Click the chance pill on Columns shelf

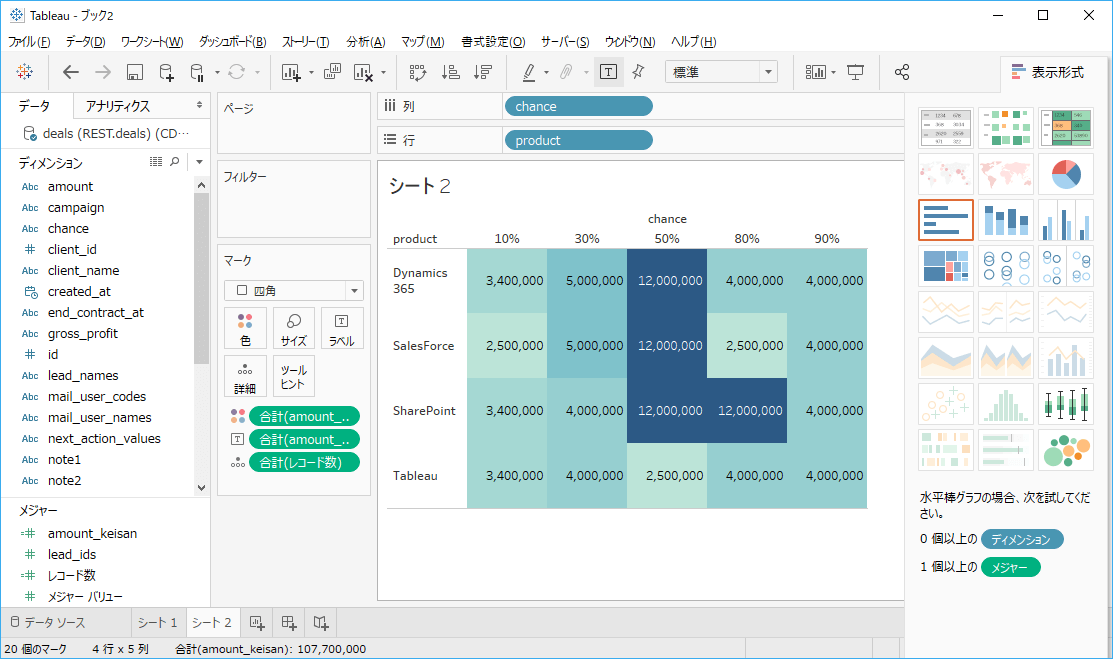[579, 106]
